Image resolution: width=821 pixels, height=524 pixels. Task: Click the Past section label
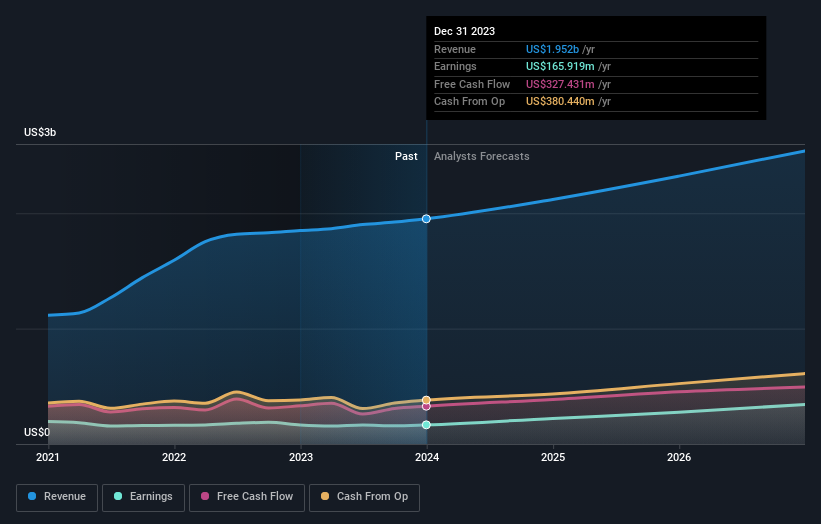(406, 157)
